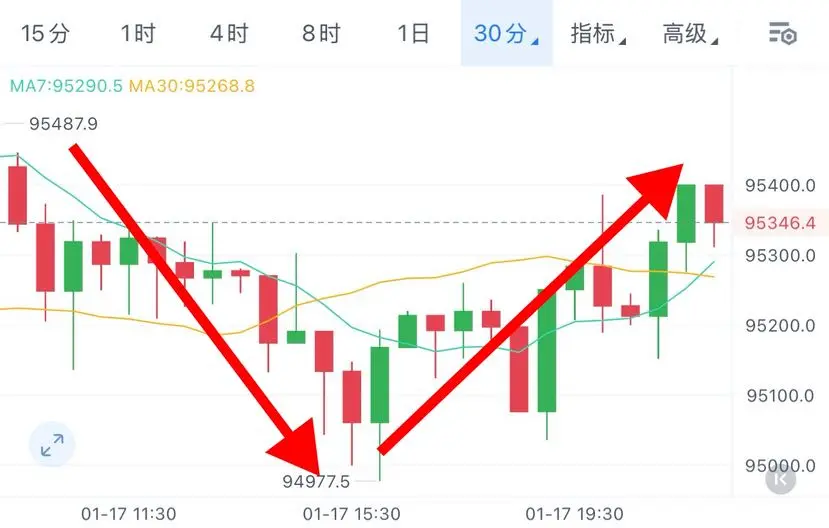829x528 pixels.
Task: Click the 01-17 19:30 time label
Action: [x=575, y=514]
